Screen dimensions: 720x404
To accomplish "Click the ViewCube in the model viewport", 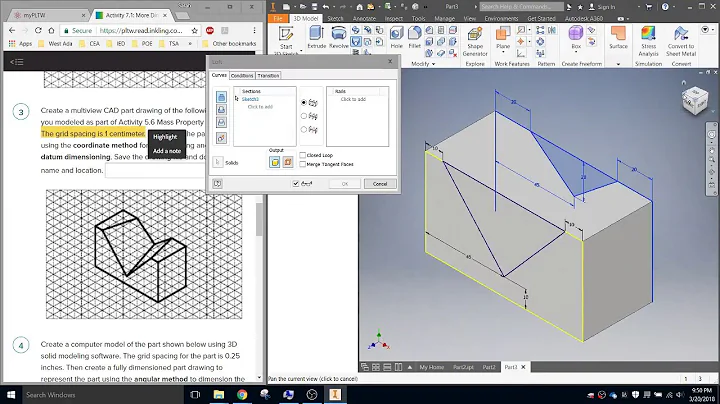I will coord(694,101).
